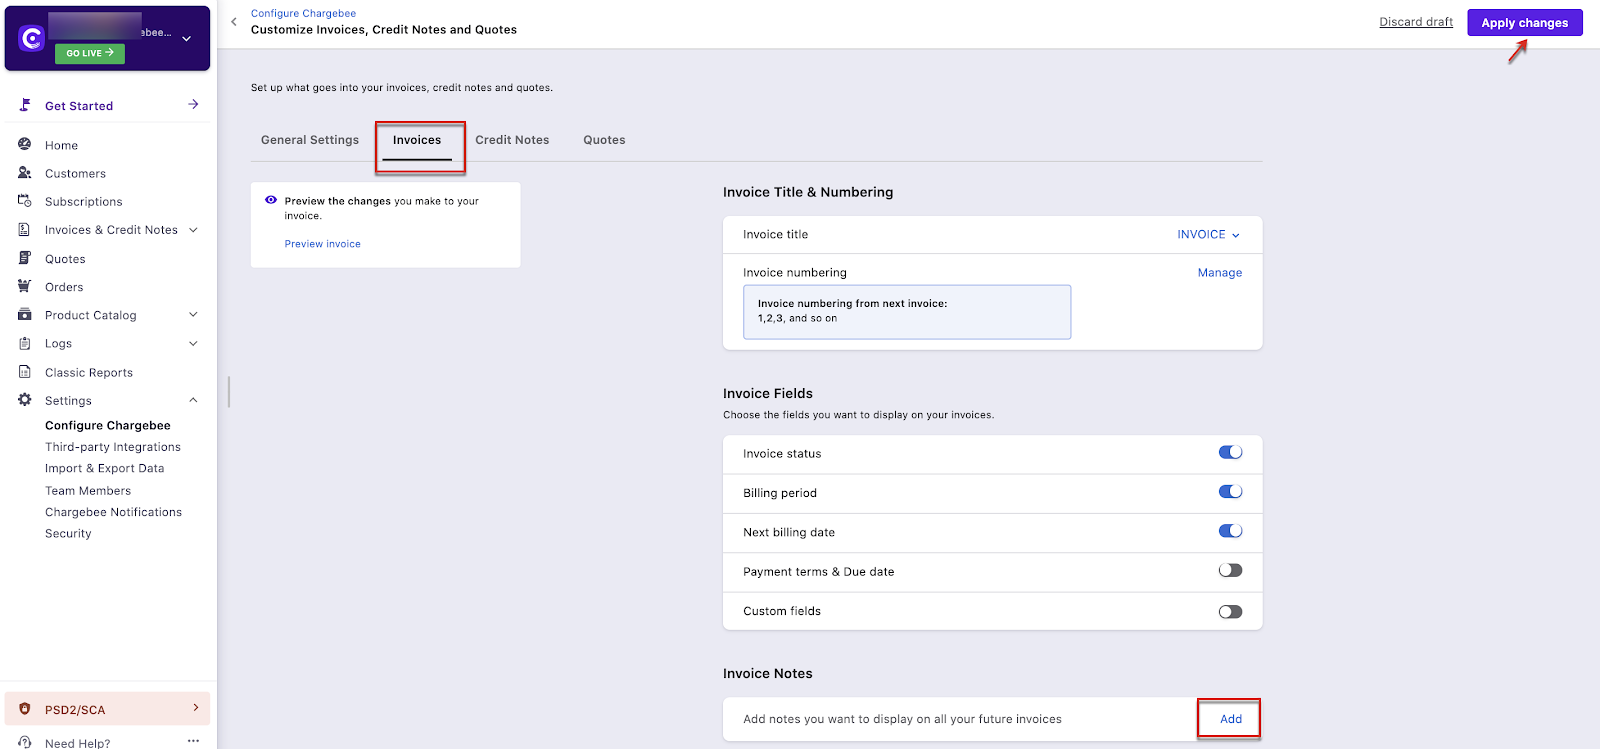The height and width of the screenshot is (749, 1600).
Task: Select Team Members under Settings
Action: (88, 491)
